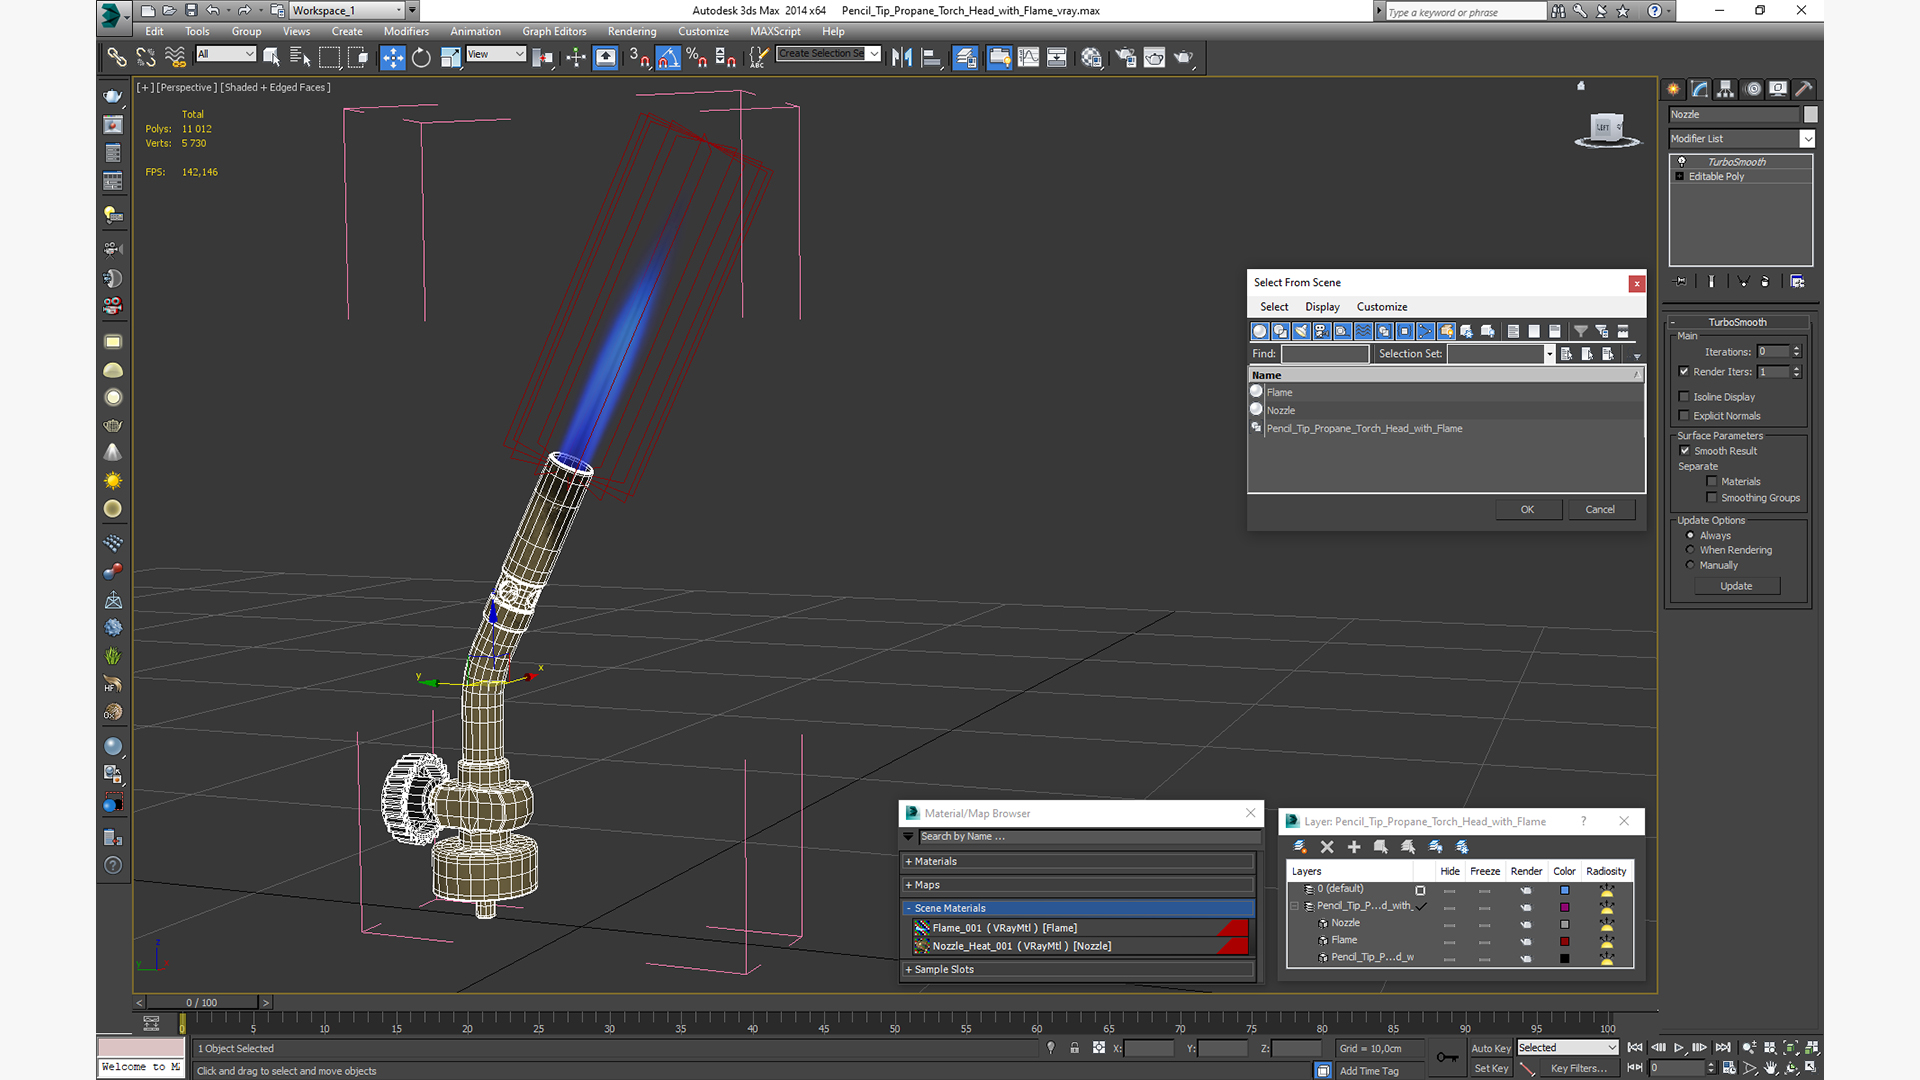This screenshot has width=1920, height=1080.
Task: Open the Material Editor icon
Action: click(1091, 58)
